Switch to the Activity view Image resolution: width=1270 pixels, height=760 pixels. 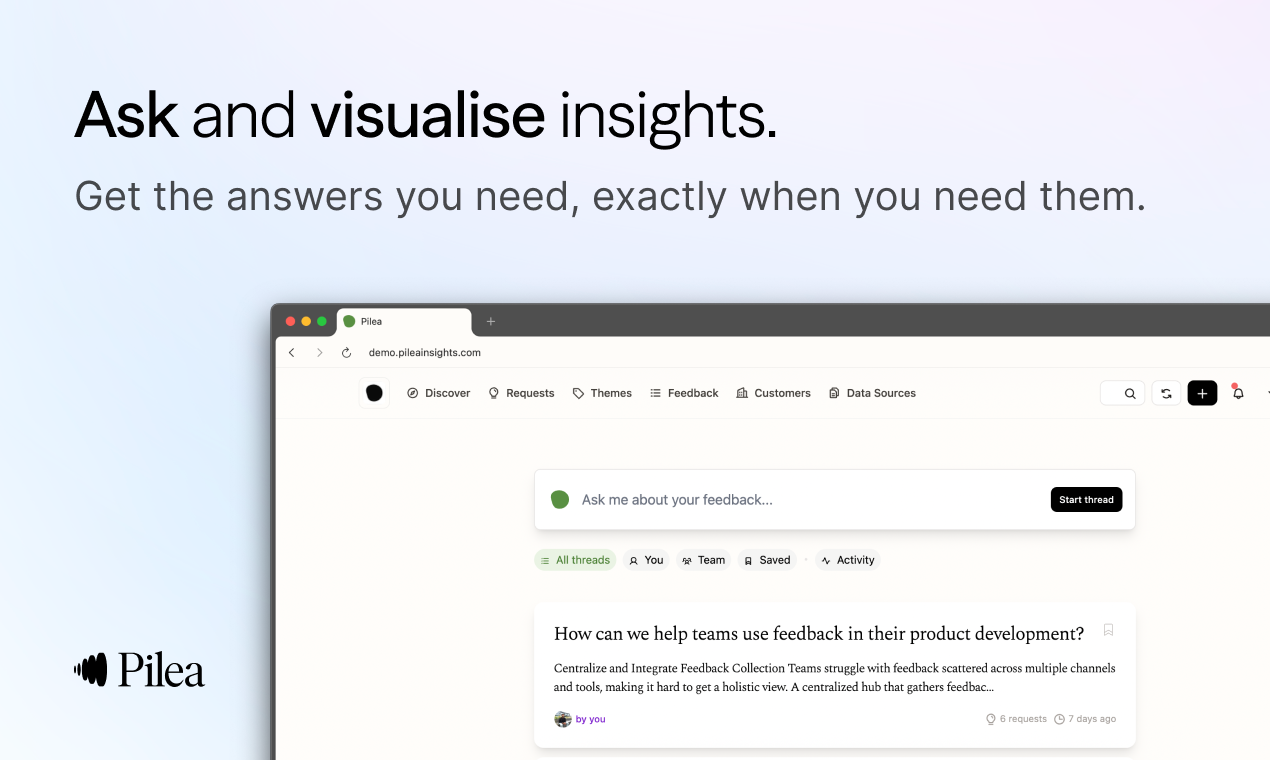[847, 560]
